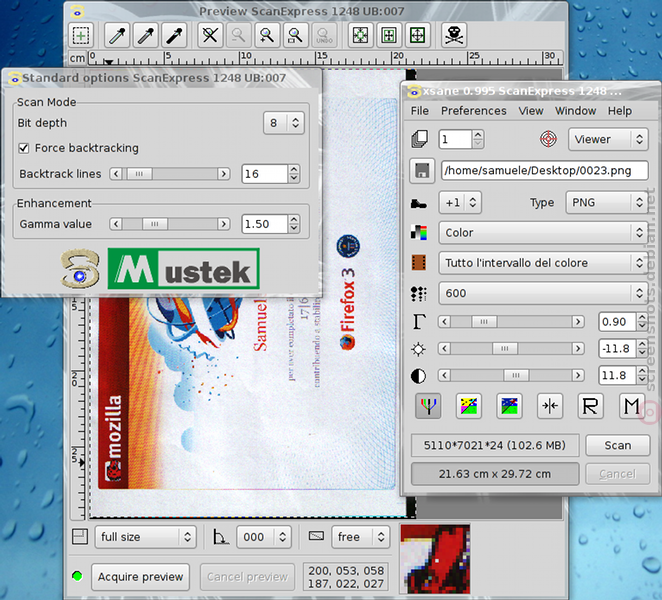Open the +1 filename counter step dropdown
This screenshot has width=662, height=600.
coord(460,203)
